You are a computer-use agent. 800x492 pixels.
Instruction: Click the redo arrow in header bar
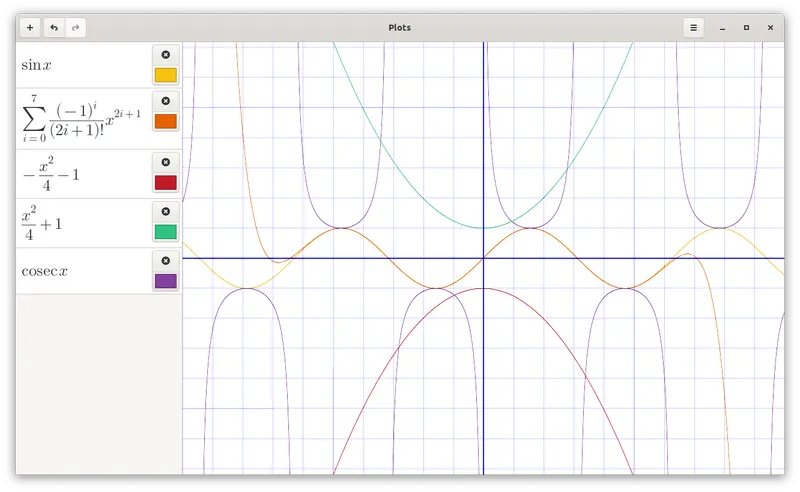pos(75,28)
